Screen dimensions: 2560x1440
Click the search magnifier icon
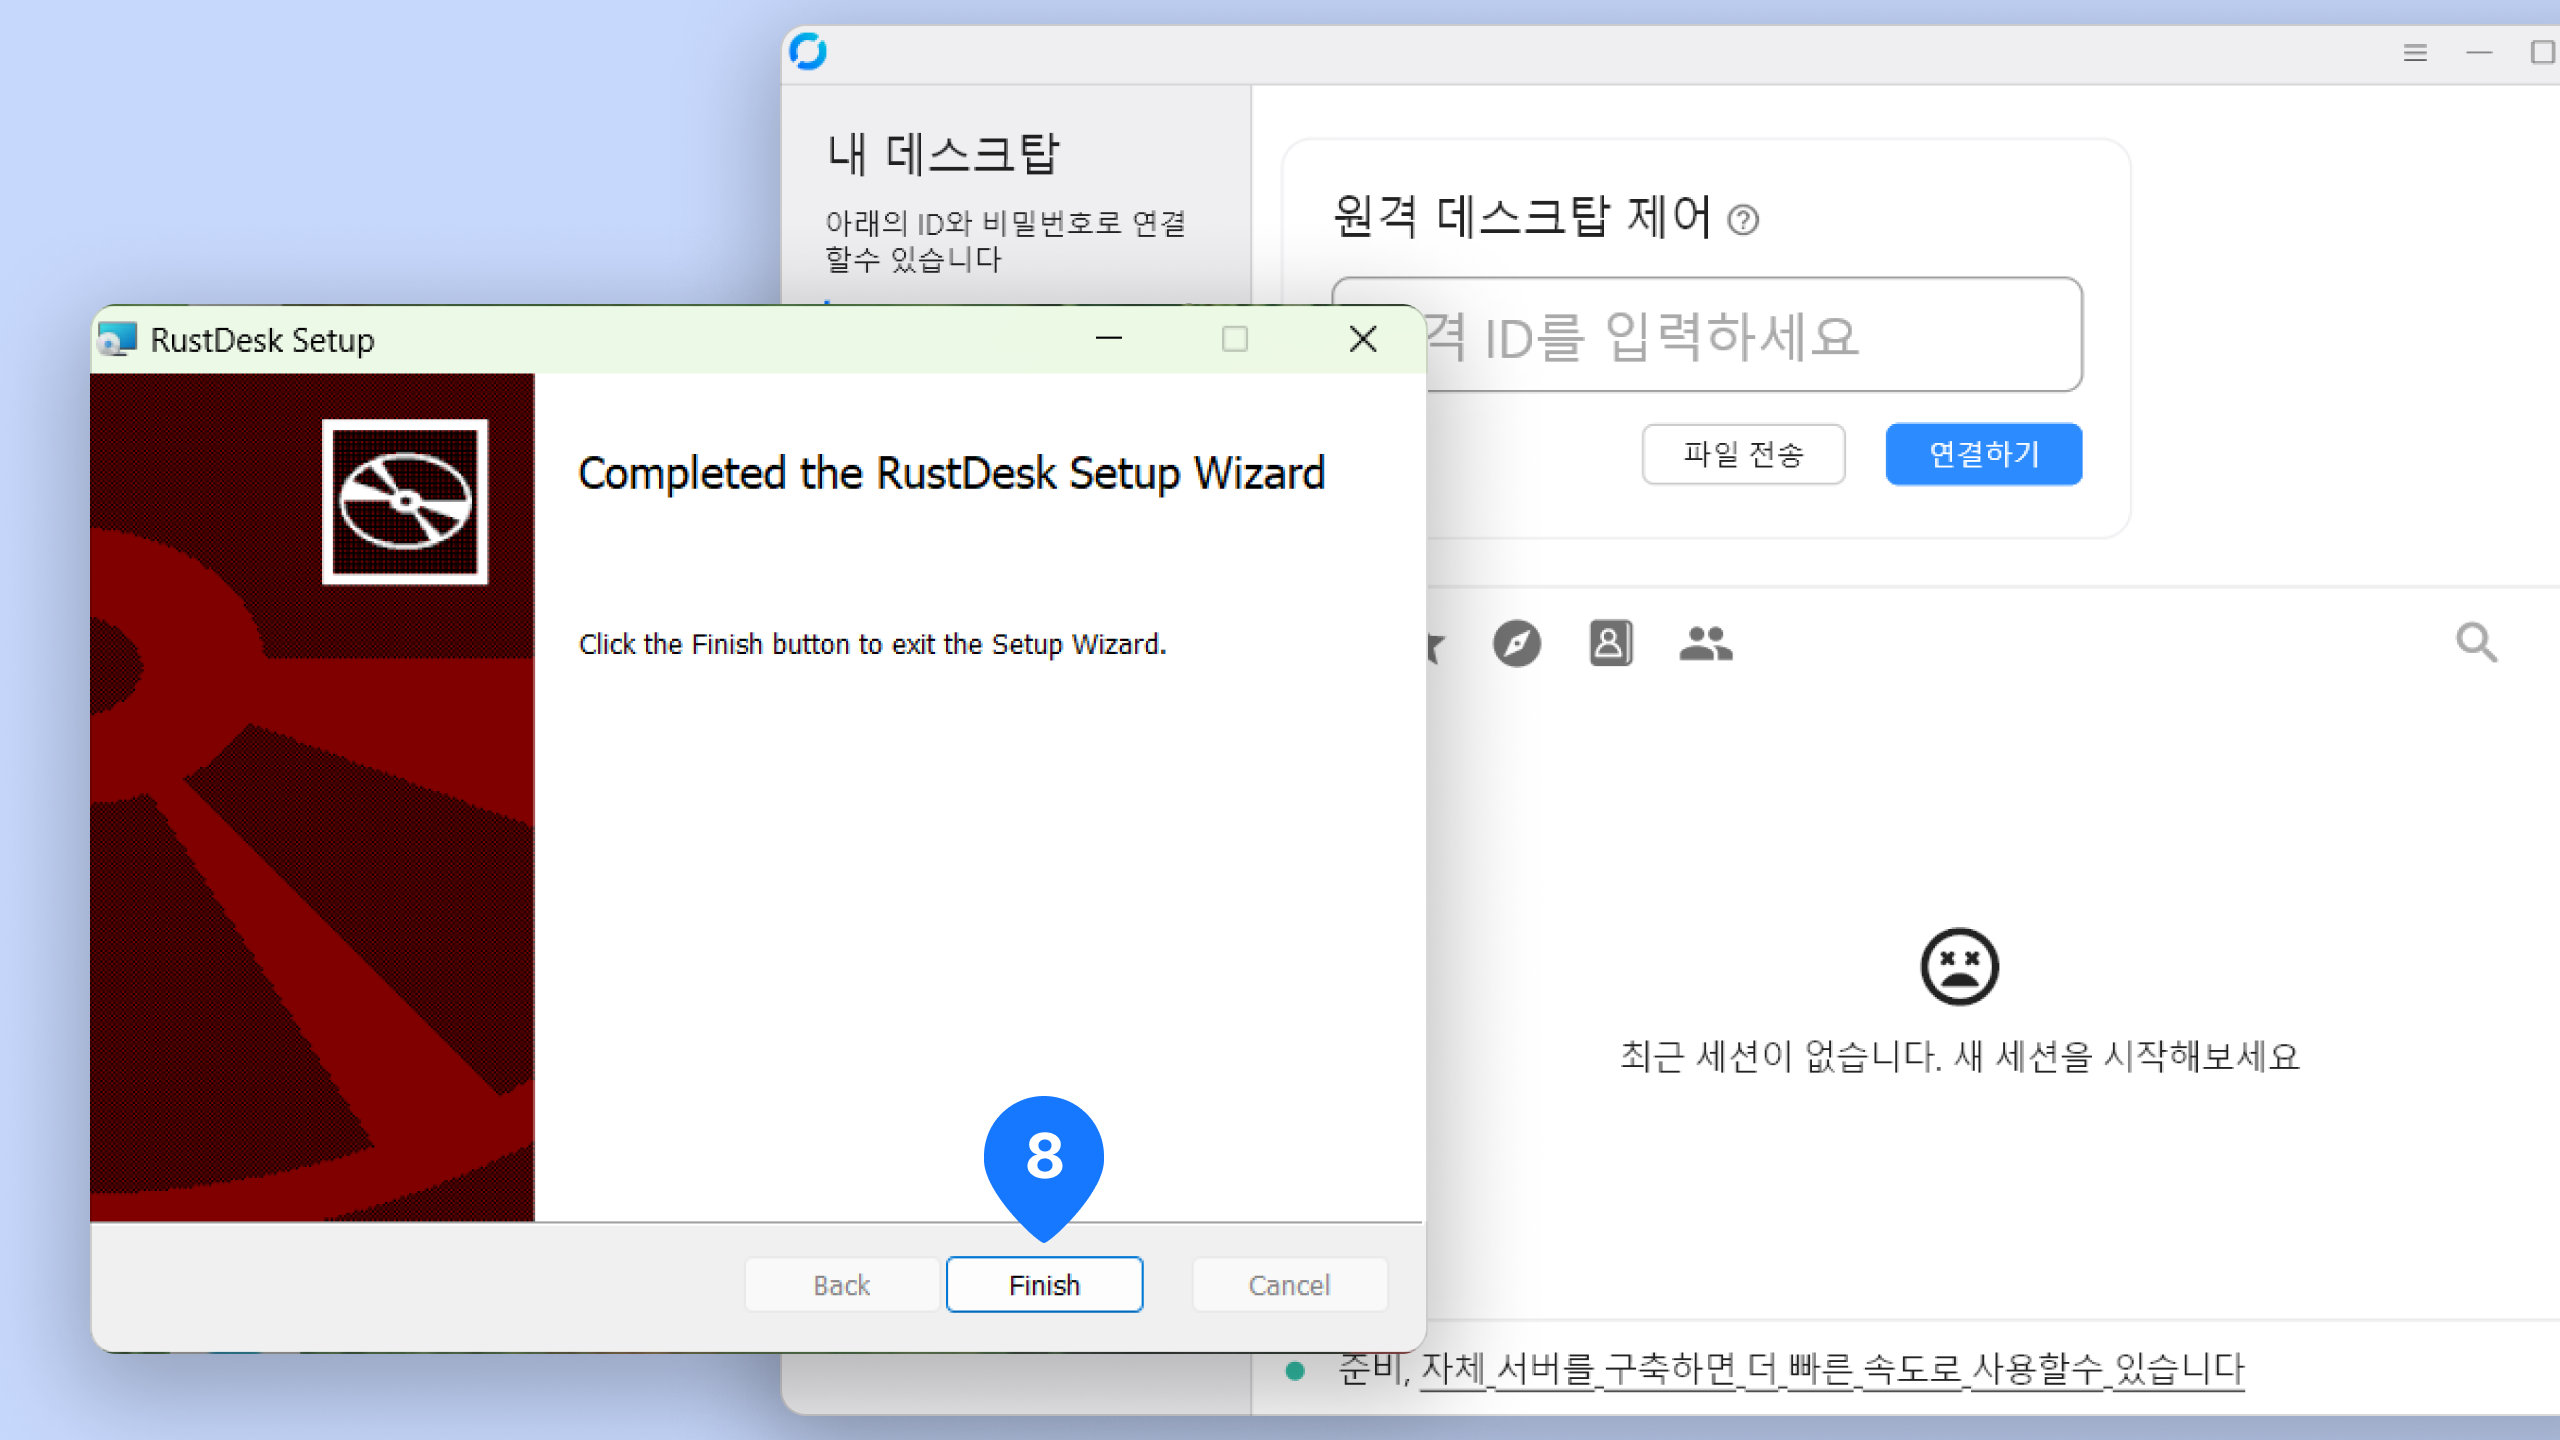point(2476,643)
